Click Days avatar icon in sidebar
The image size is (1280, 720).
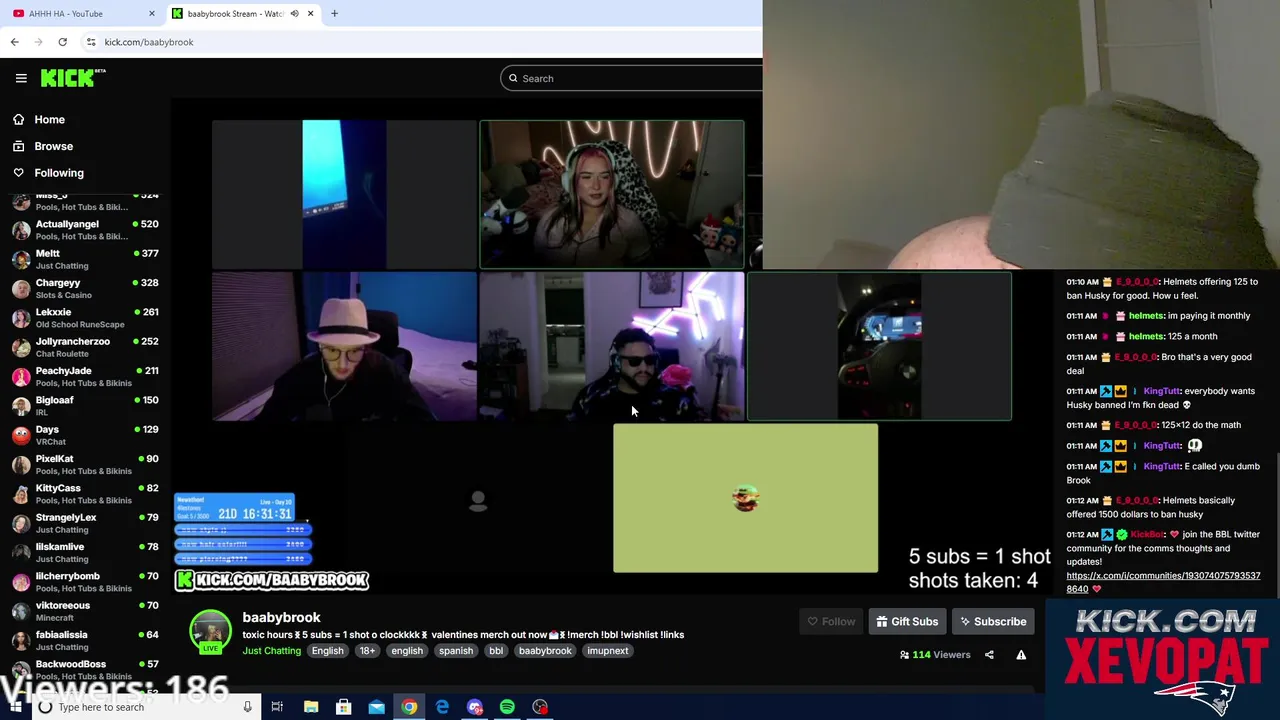(x=21, y=435)
